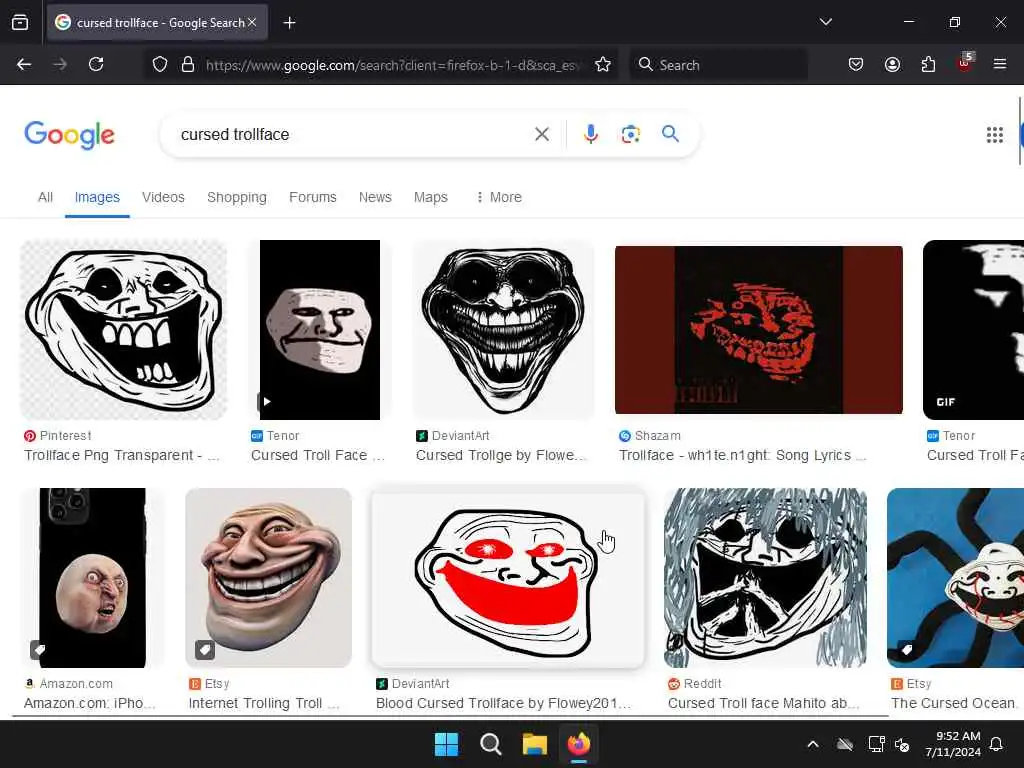Show site security lock information
The width and height of the screenshot is (1024, 768).
(x=188, y=64)
